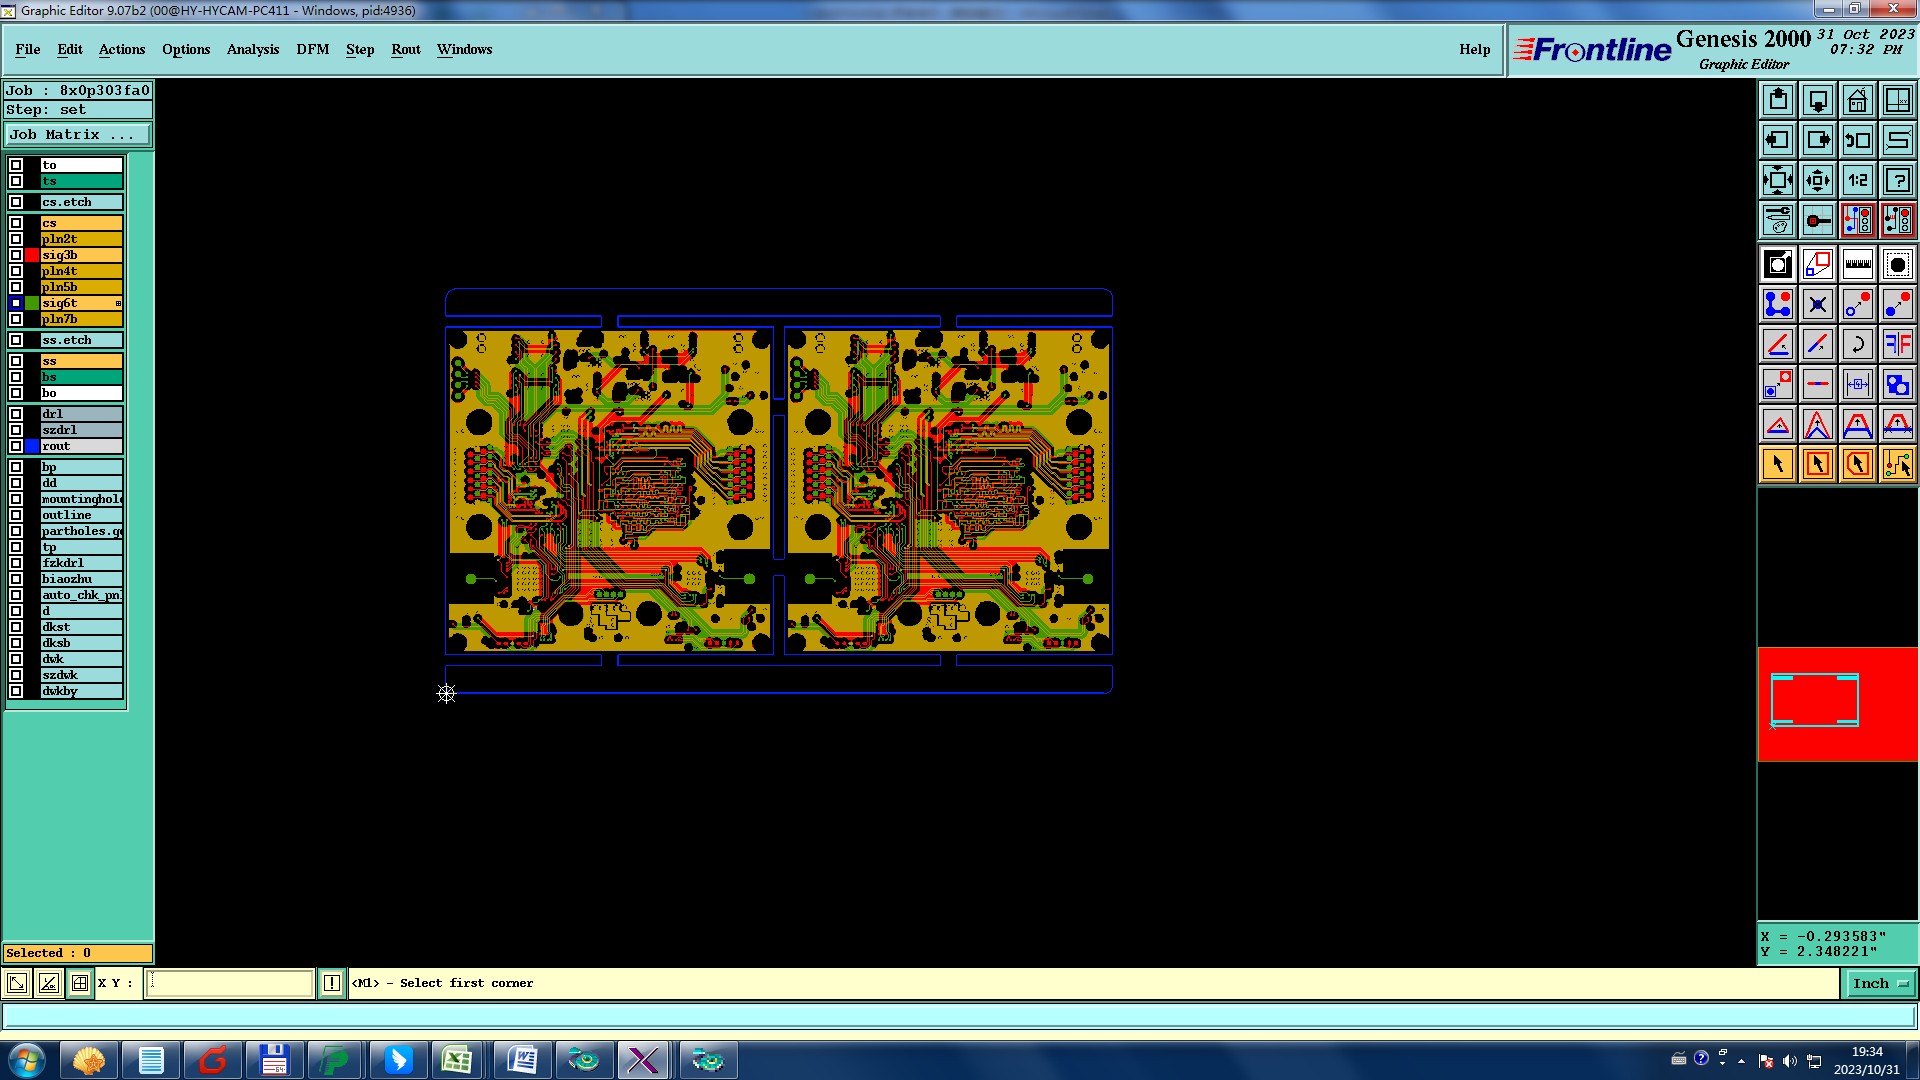
Task: Click the previous view undo-zoom icon
Action: pyautogui.click(x=1858, y=140)
